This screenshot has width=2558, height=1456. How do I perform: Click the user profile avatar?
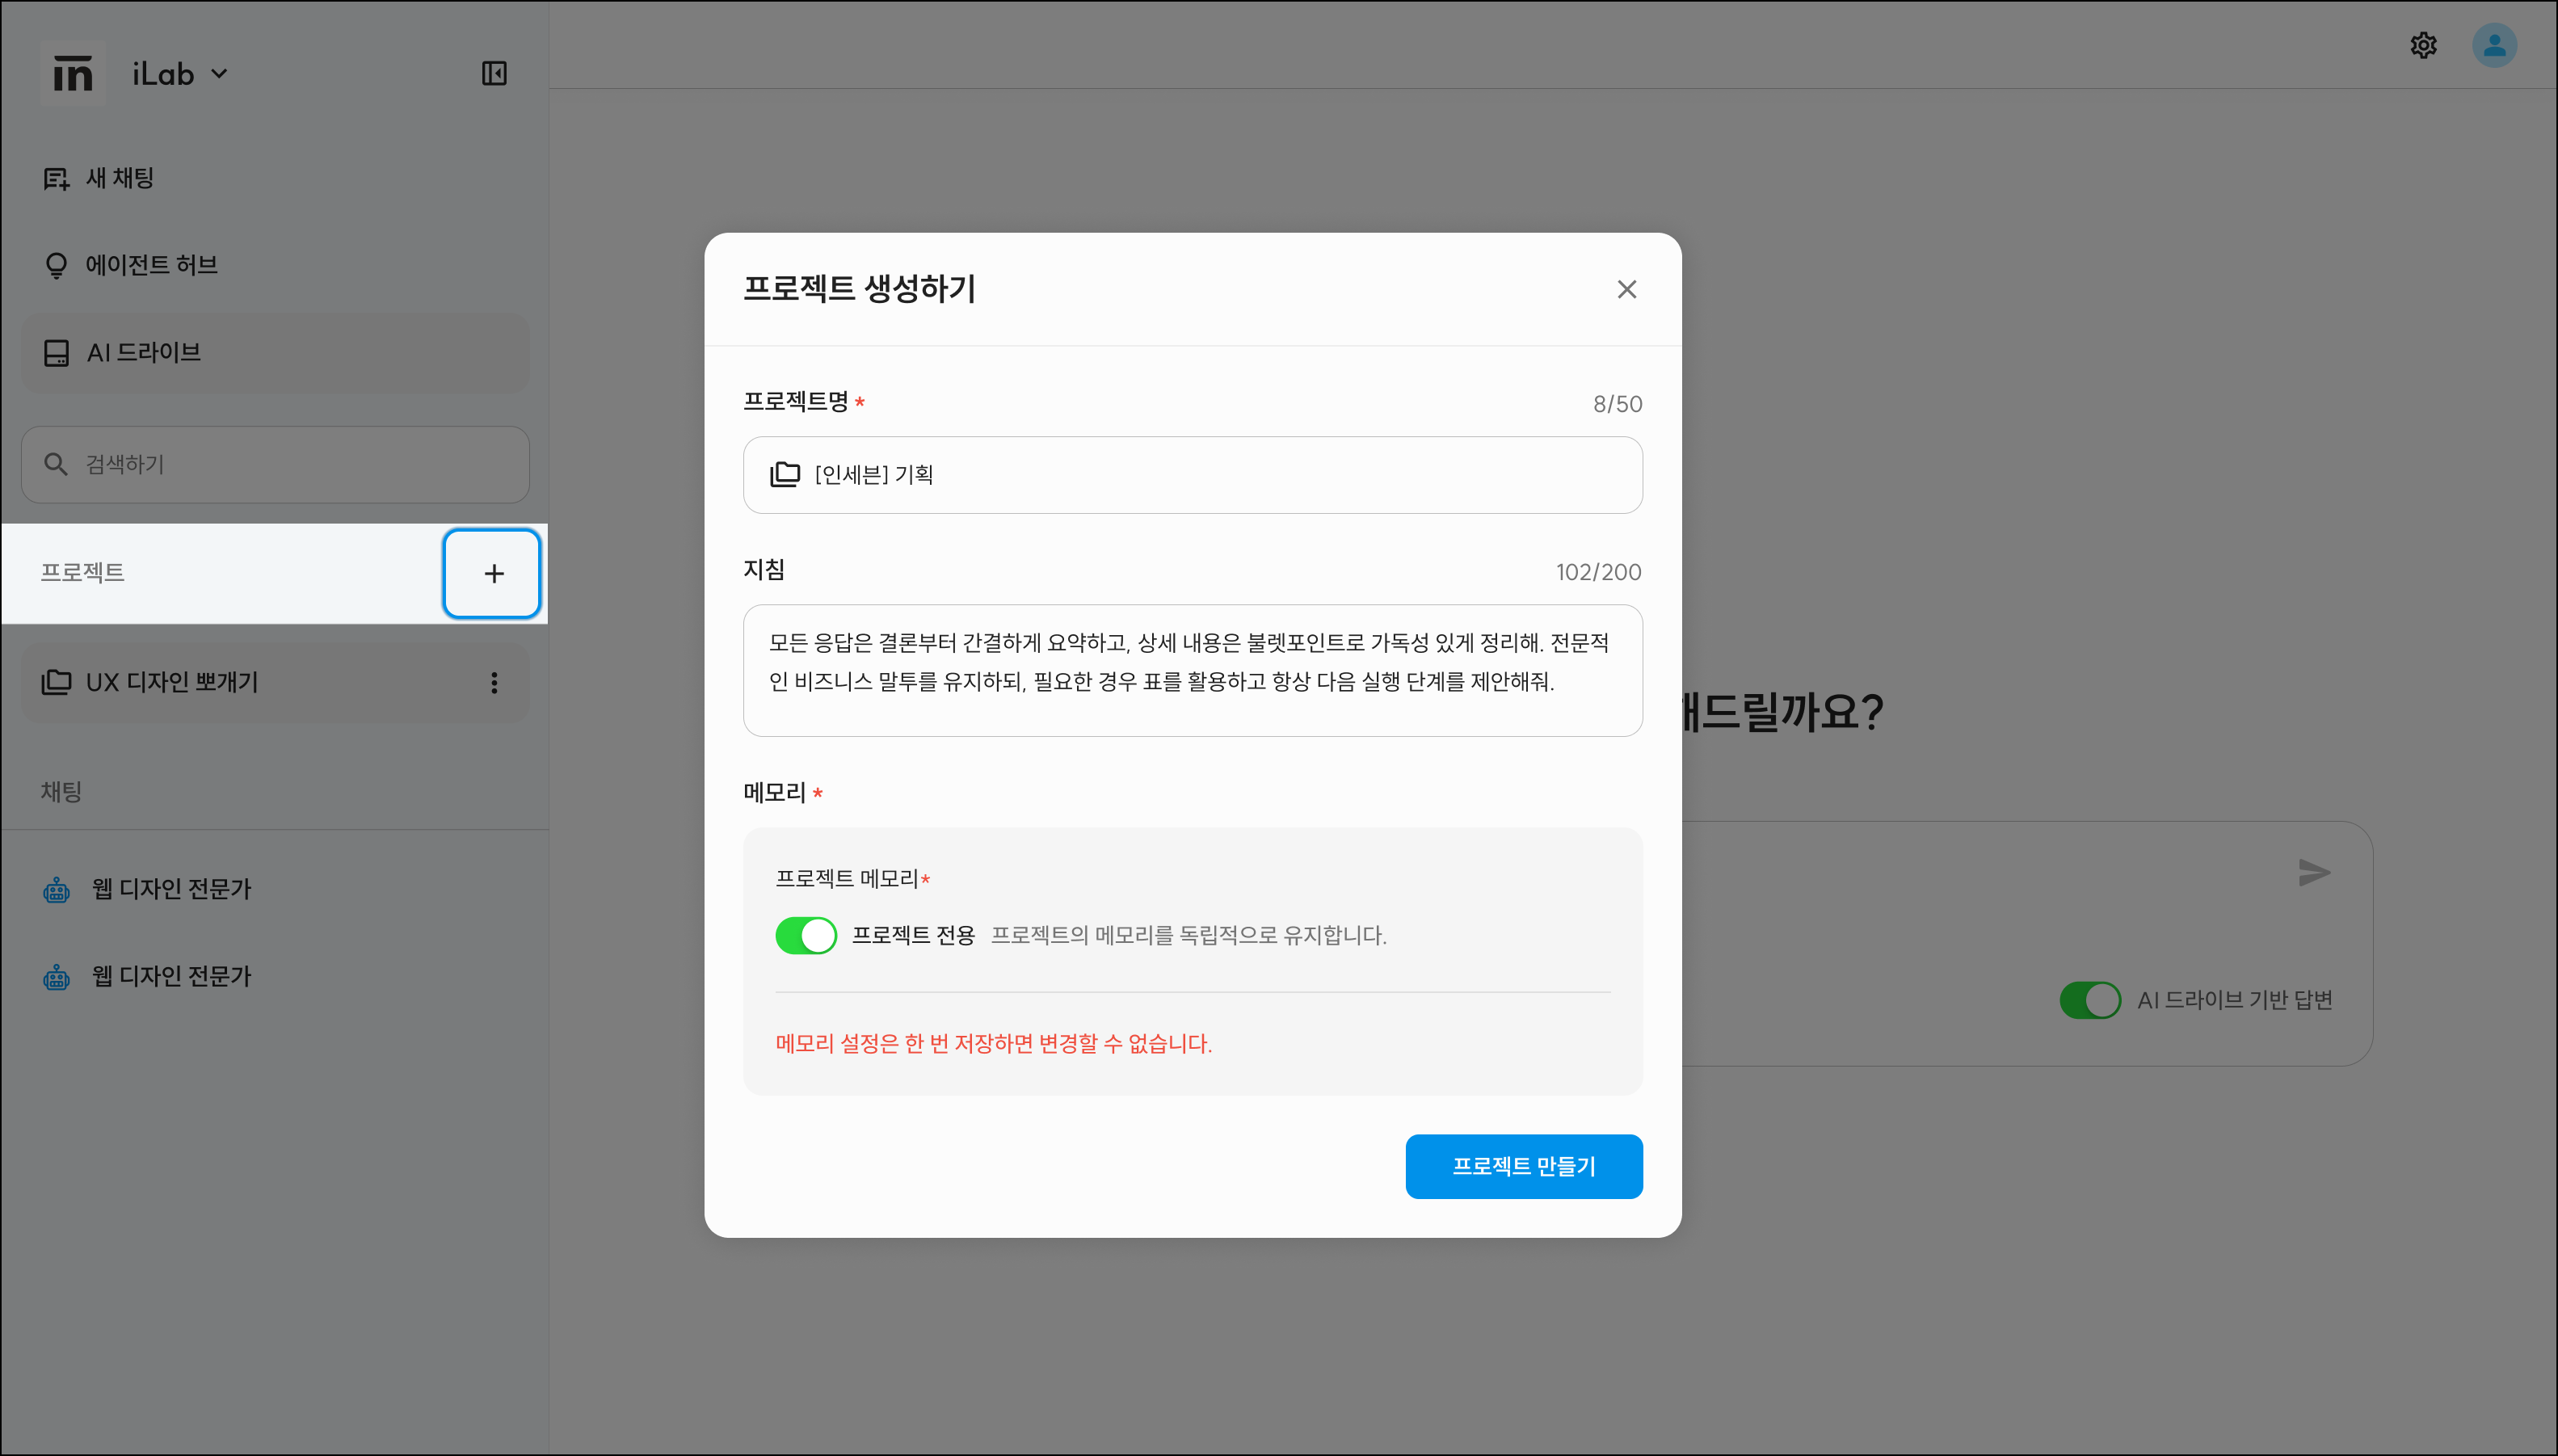(x=2494, y=45)
